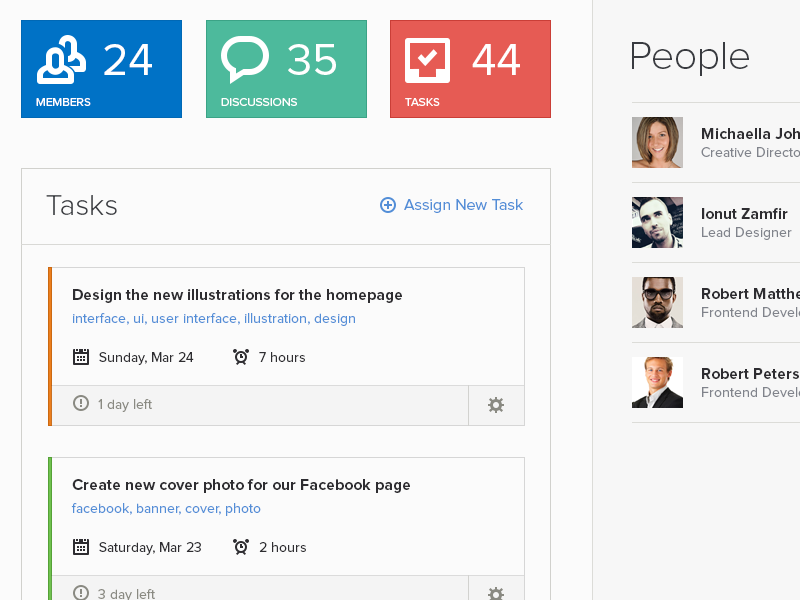Screen dimensions: 800x600
Task: Open the Discussions speech bubble icon
Action: point(245,60)
